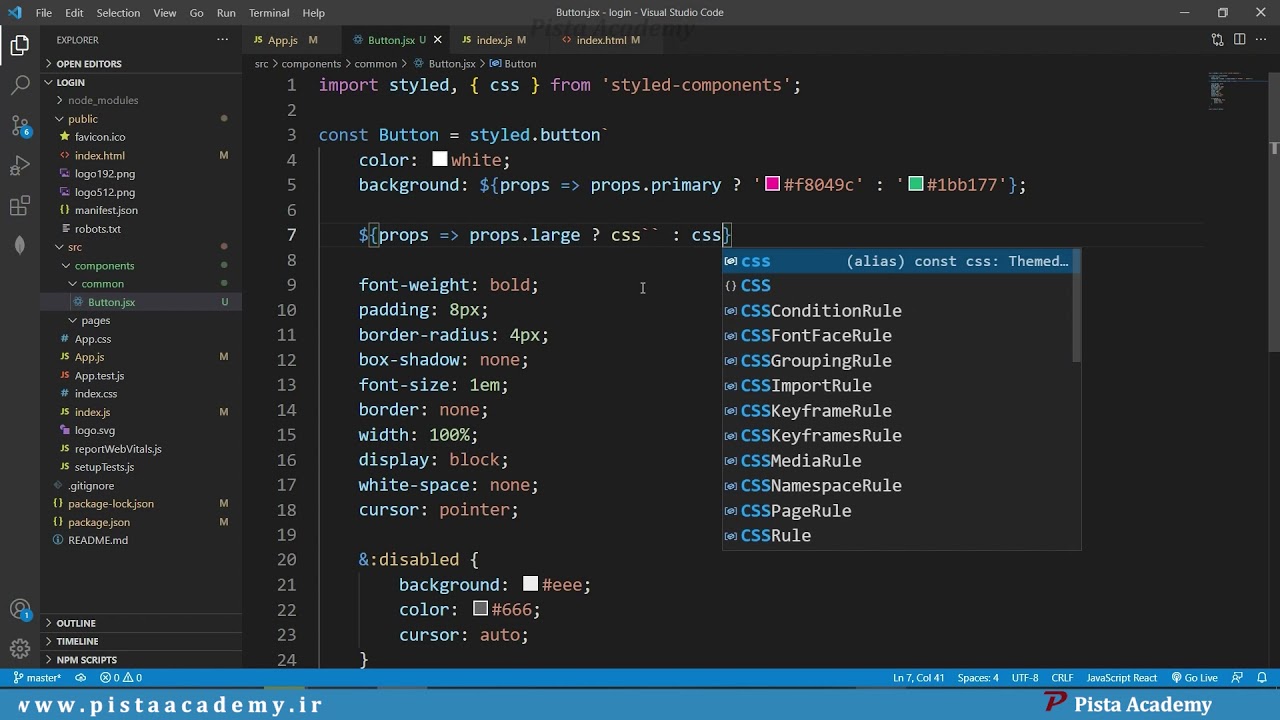Open notifications bell in status bar
This screenshot has height=720, width=1280.
coord(1262,678)
